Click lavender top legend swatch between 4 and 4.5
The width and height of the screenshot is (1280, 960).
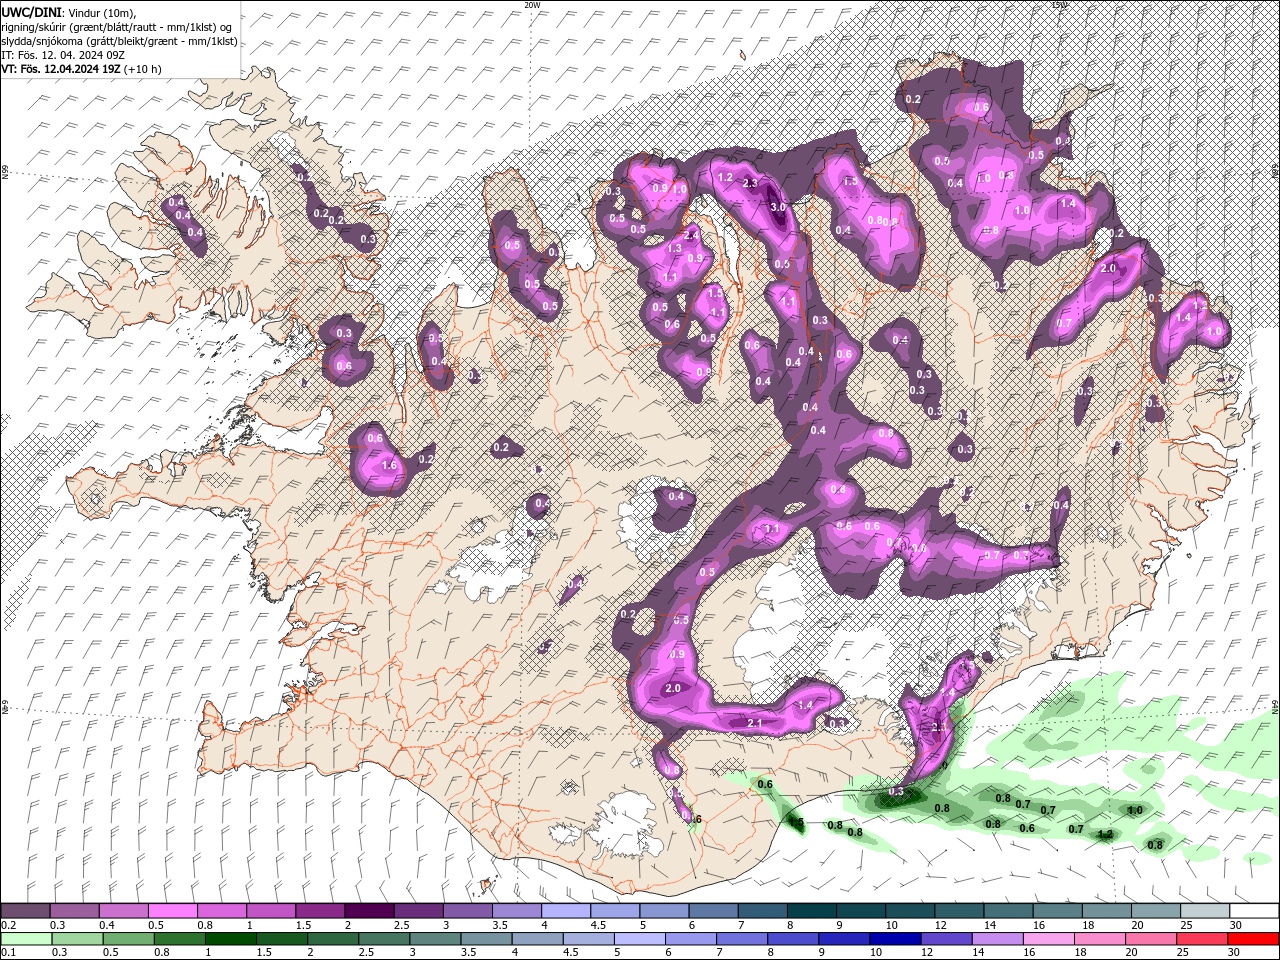[x=566, y=911]
